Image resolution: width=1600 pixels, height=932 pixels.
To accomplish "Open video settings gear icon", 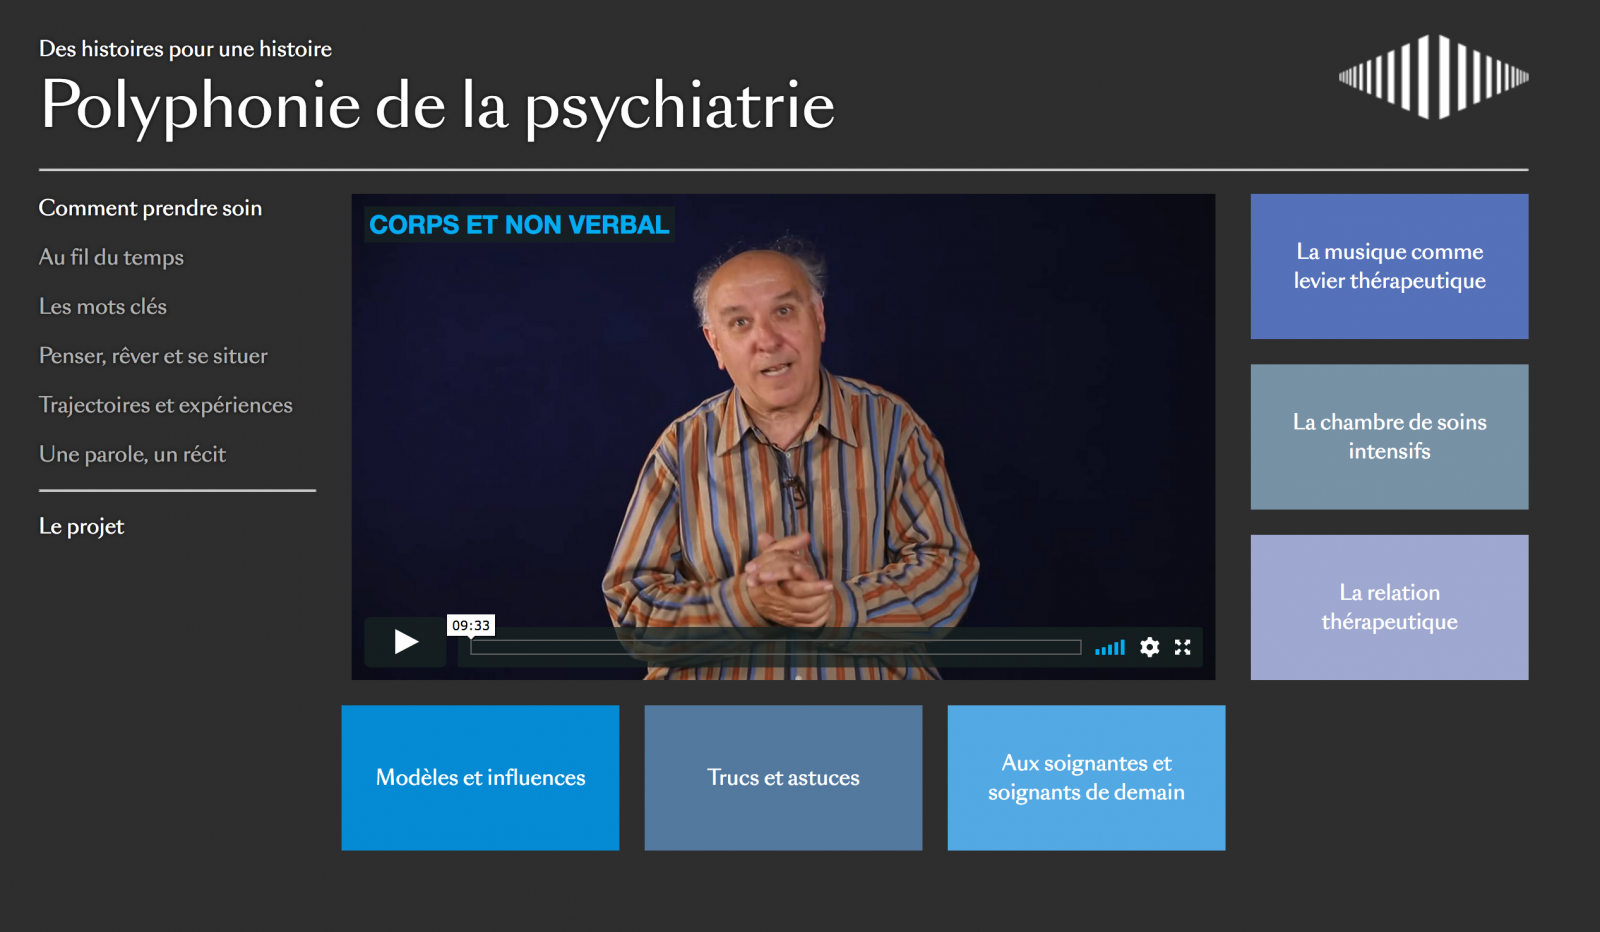I will [x=1150, y=647].
